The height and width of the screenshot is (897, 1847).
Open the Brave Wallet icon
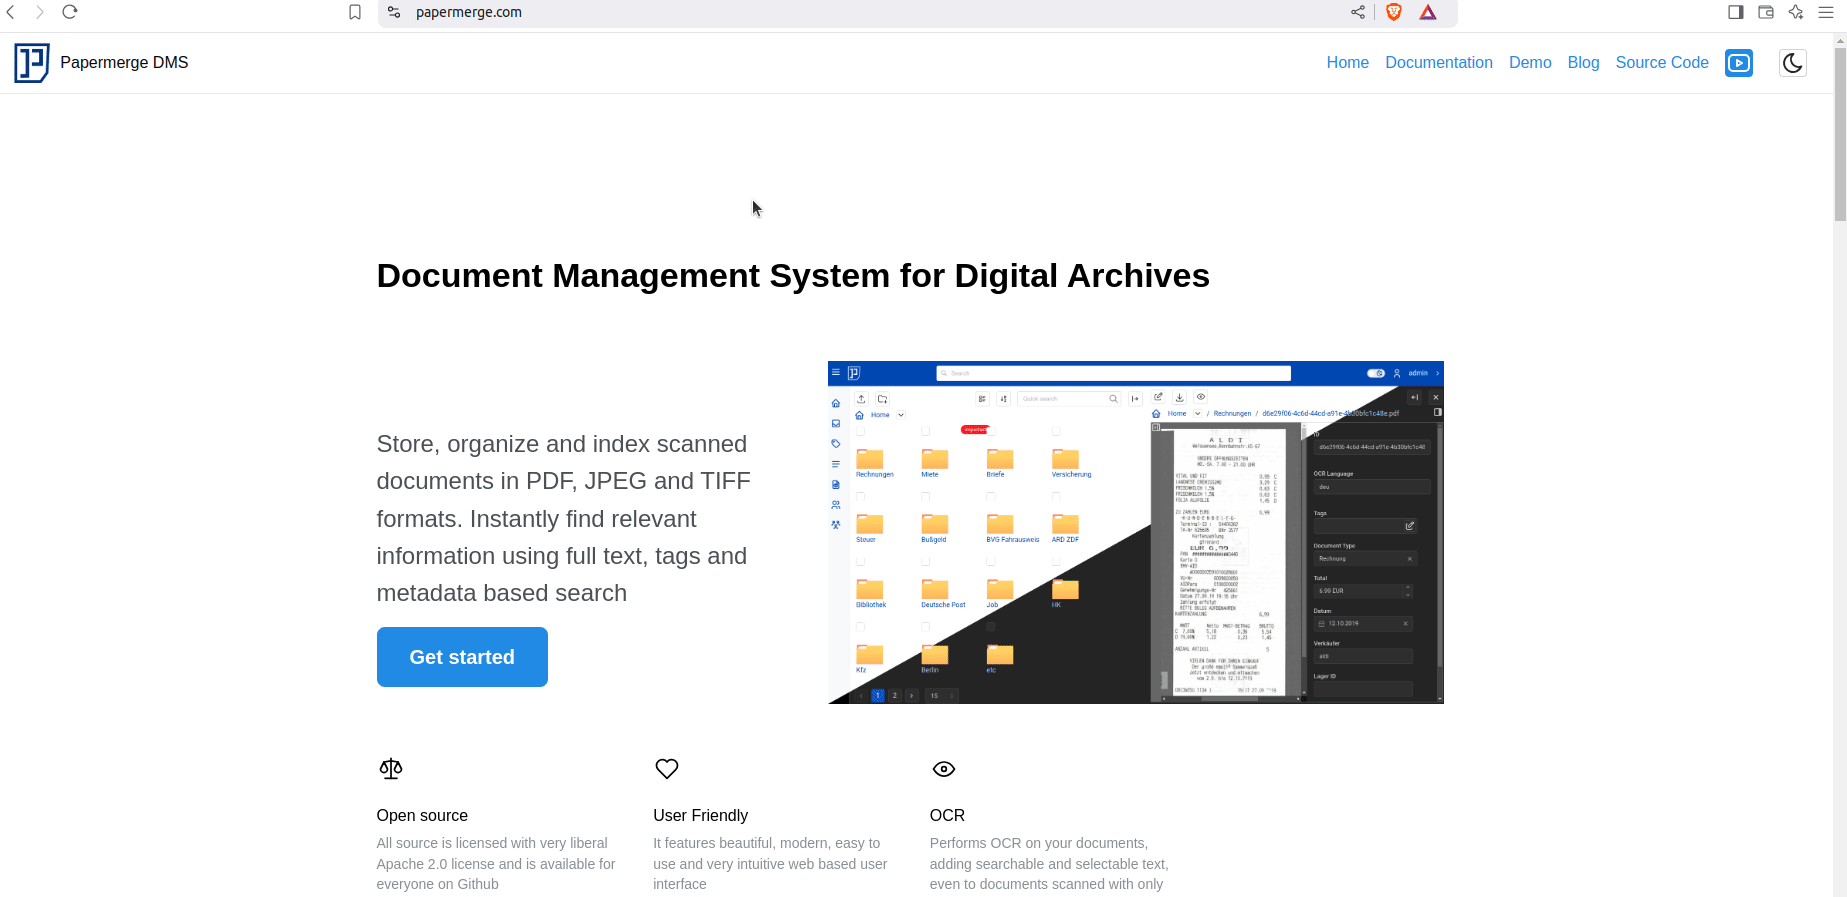tap(1766, 12)
